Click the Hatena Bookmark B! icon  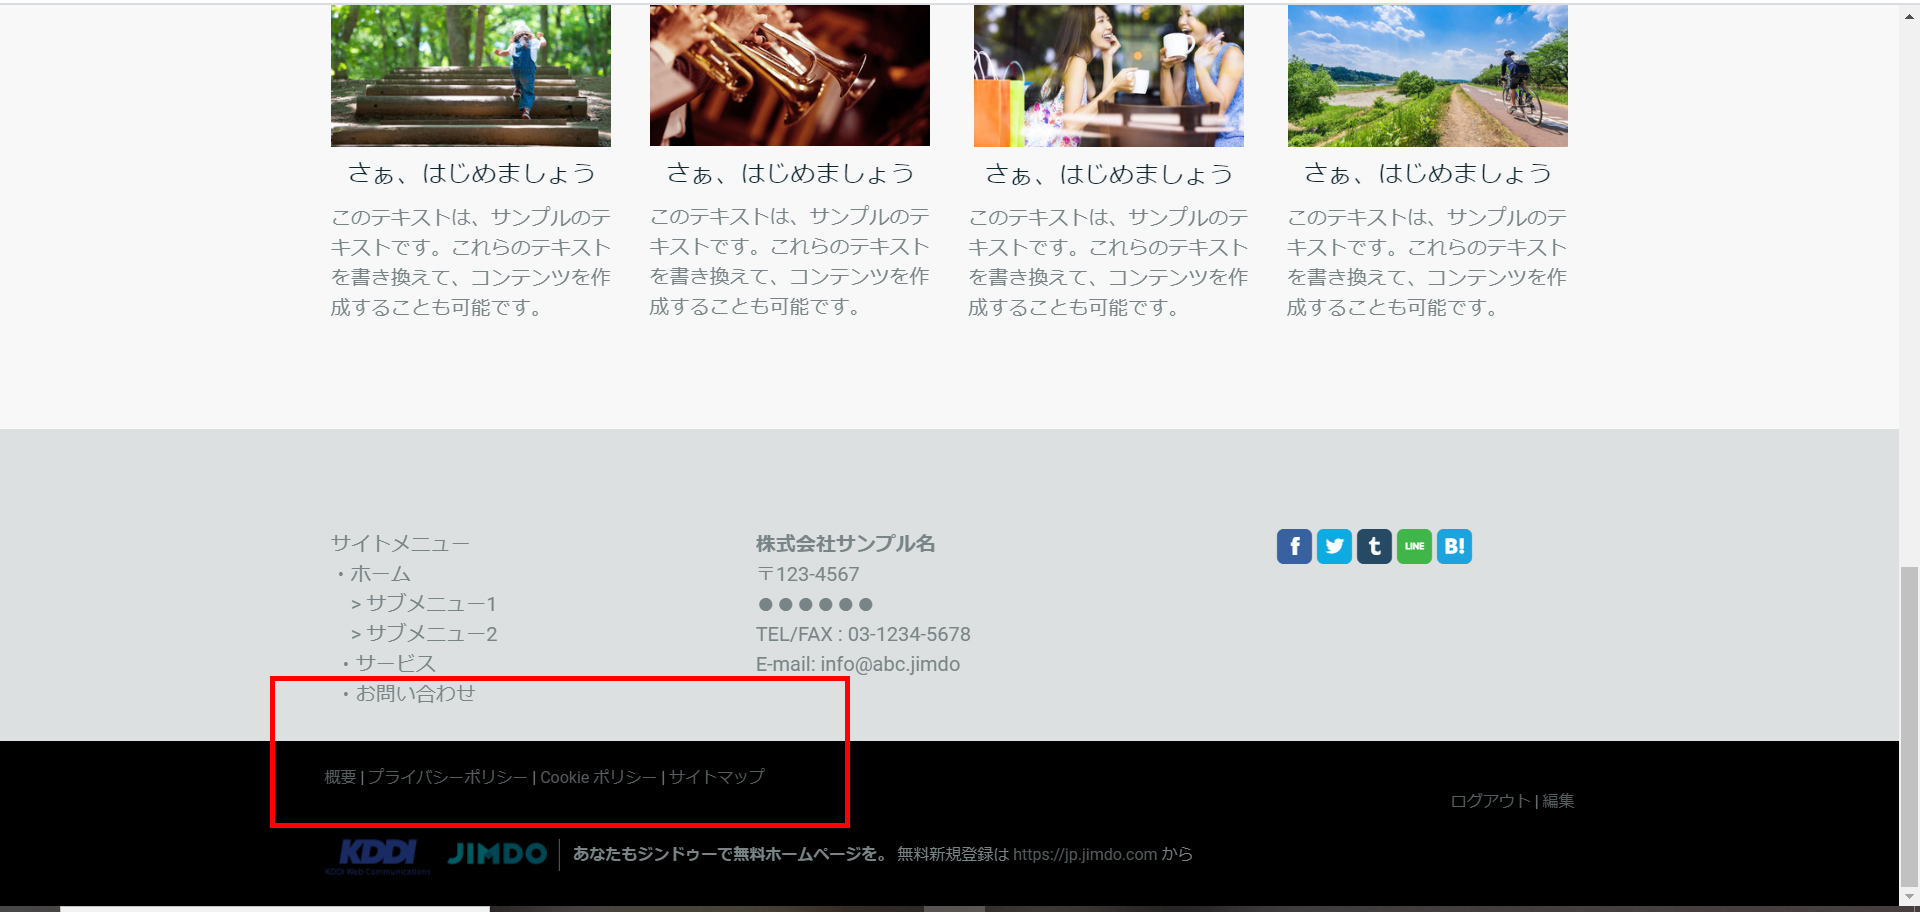pyautogui.click(x=1454, y=546)
